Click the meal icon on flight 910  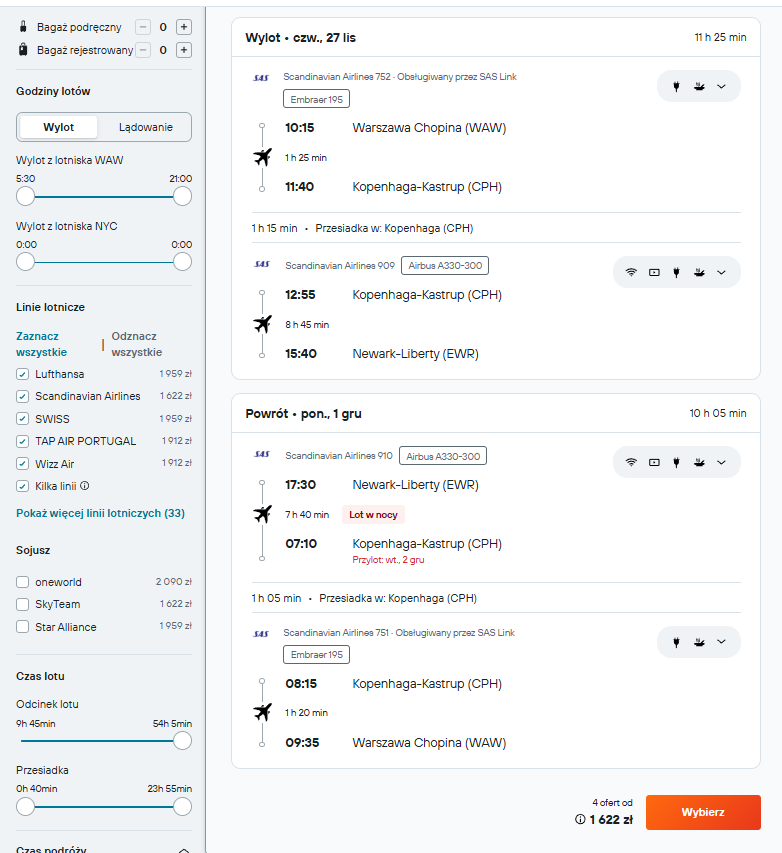(699, 462)
